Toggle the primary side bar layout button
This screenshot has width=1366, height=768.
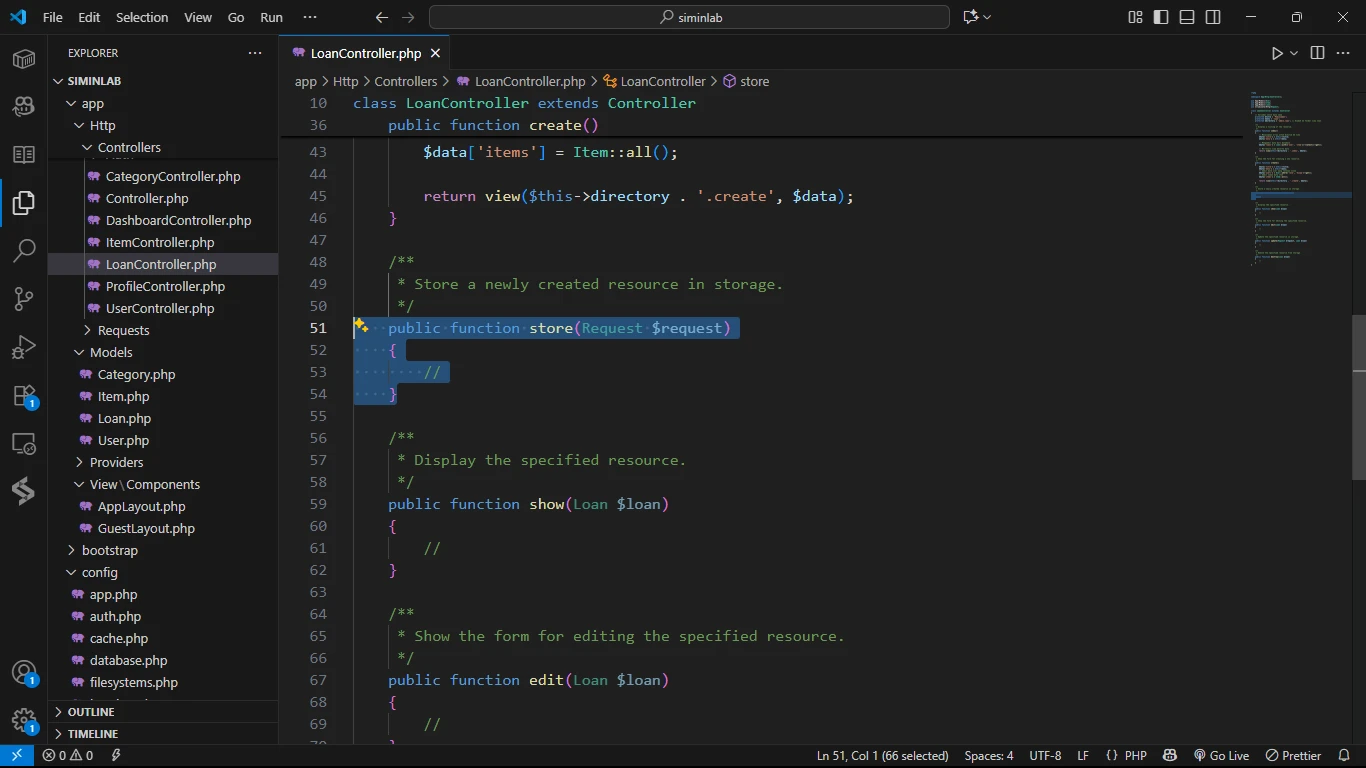(1161, 17)
